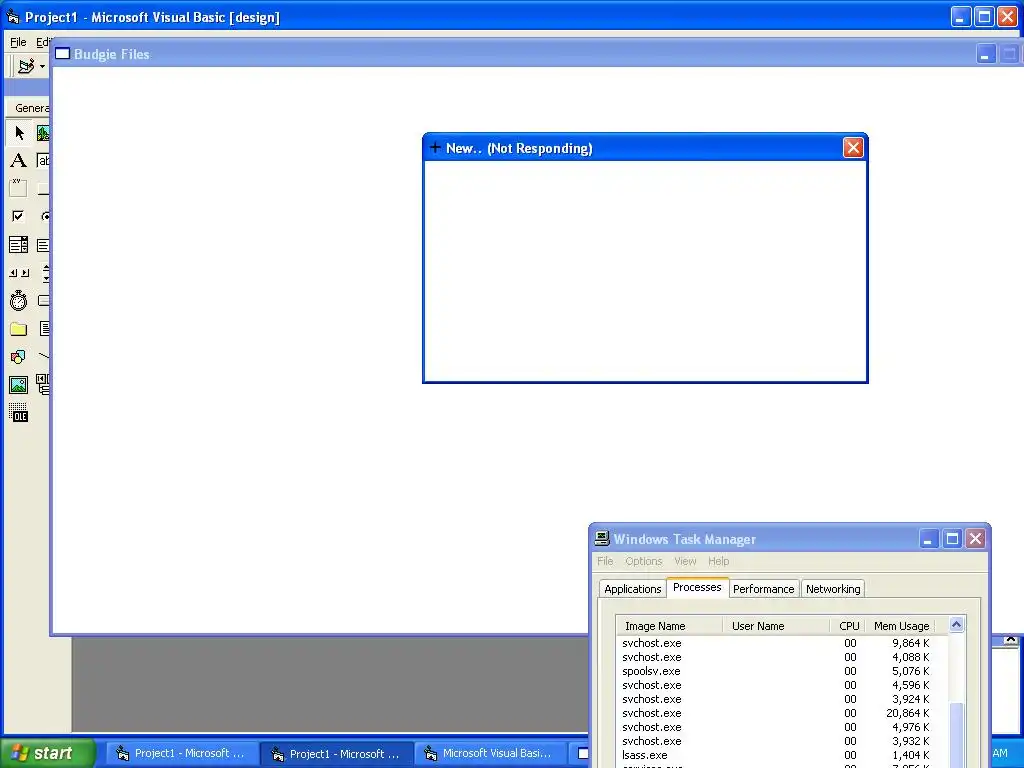This screenshot has width=1024, height=768.
Task: Maximize the Windows Task Manager window
Action: (x=952, y=539)
